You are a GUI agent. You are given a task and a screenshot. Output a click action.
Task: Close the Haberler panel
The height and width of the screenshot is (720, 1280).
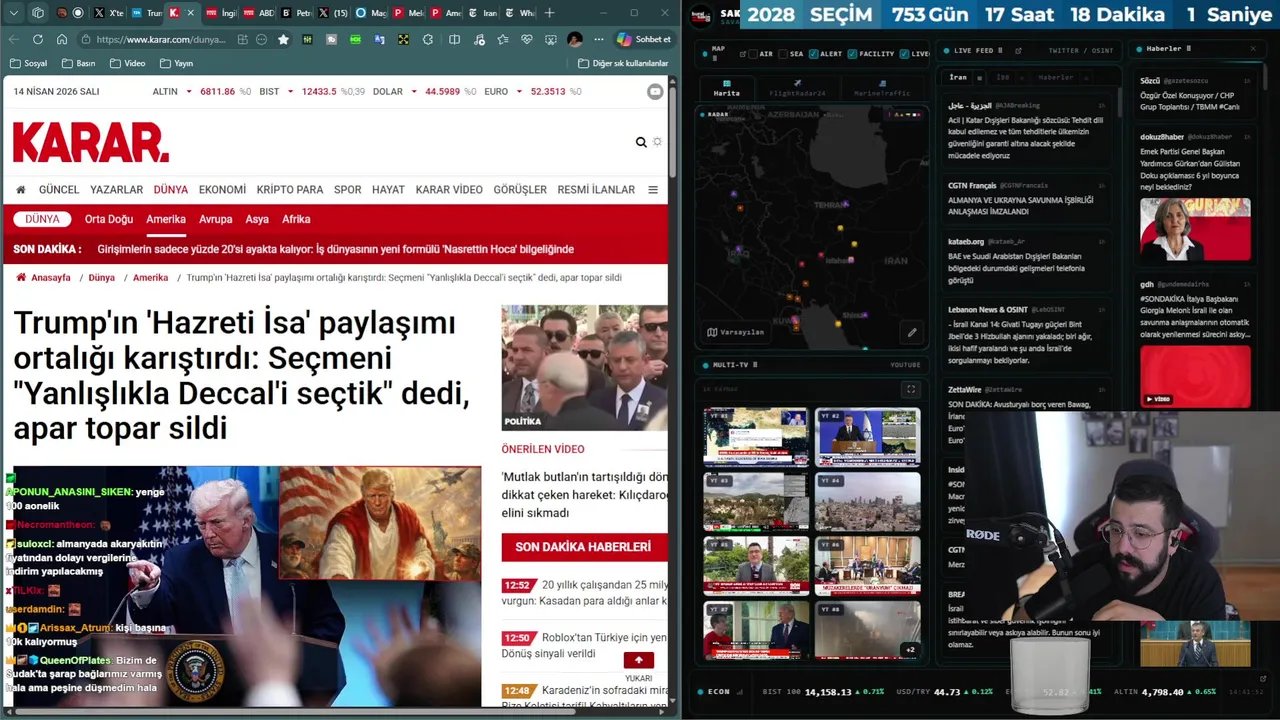[1253, 48]
